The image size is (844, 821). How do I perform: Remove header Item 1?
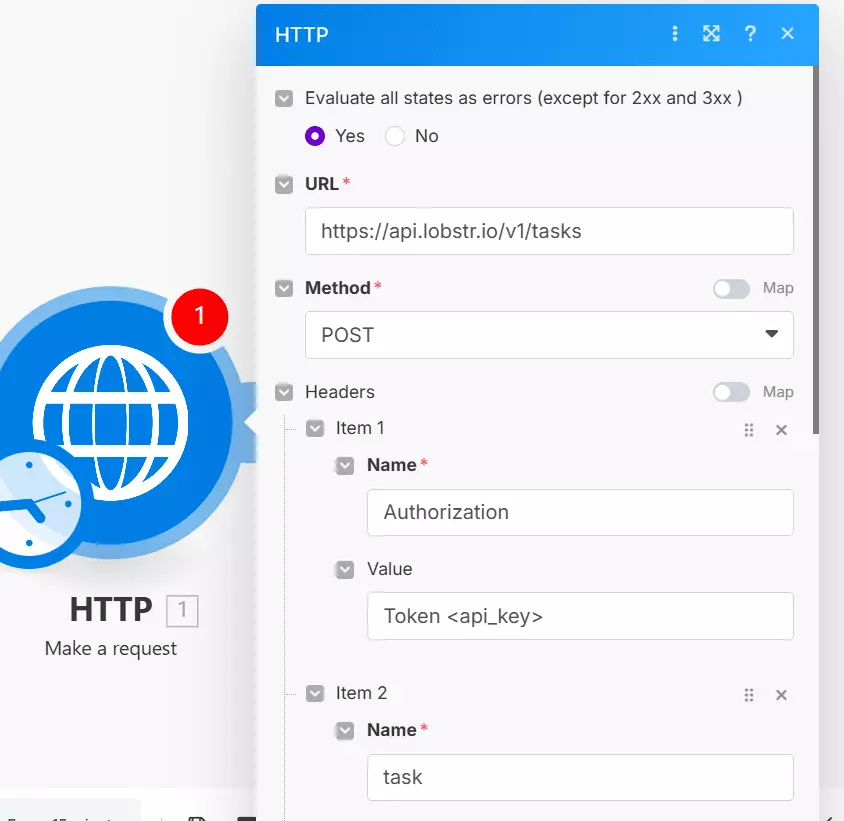tap(781, 430)
